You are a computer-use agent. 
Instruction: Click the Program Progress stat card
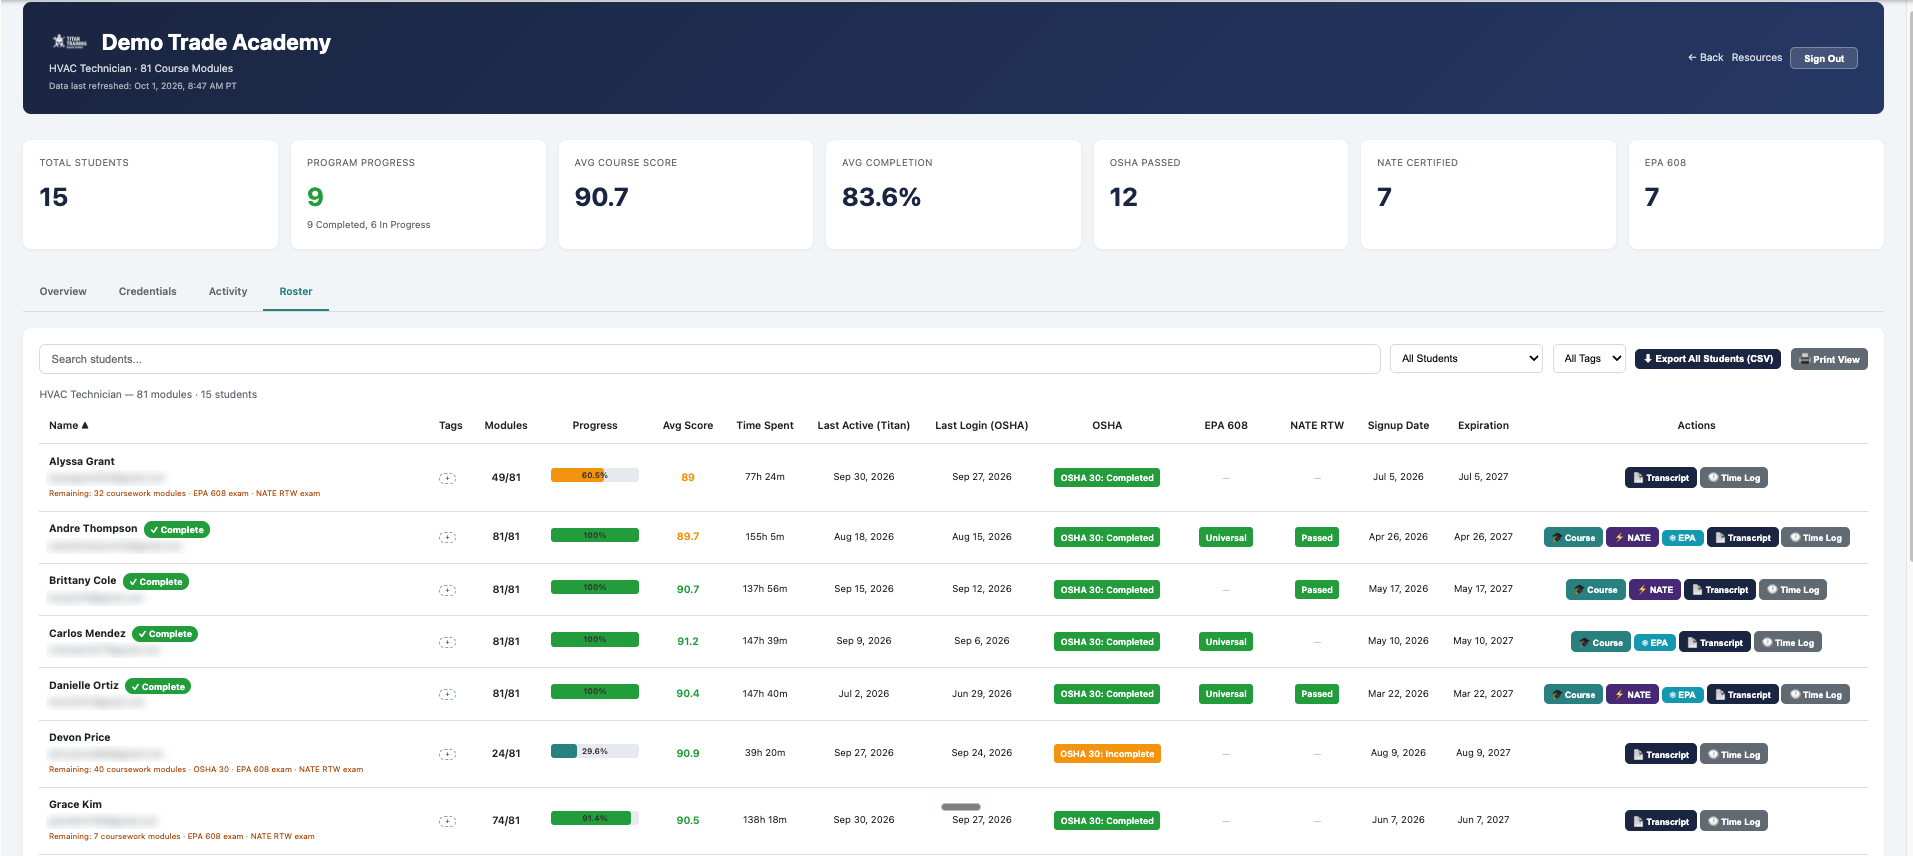(x=418, y=194)
